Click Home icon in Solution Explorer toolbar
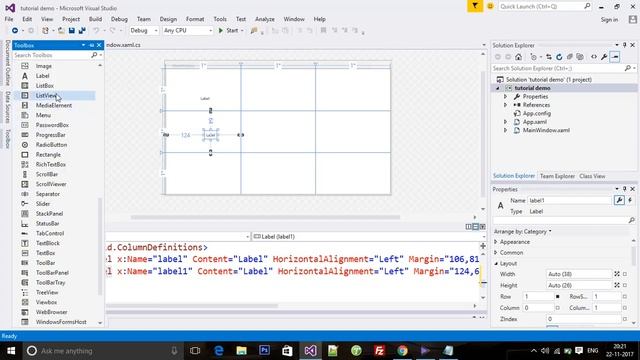Image resolution: width=640 pixels, height=360 pixels. click(x=518, y=57)
